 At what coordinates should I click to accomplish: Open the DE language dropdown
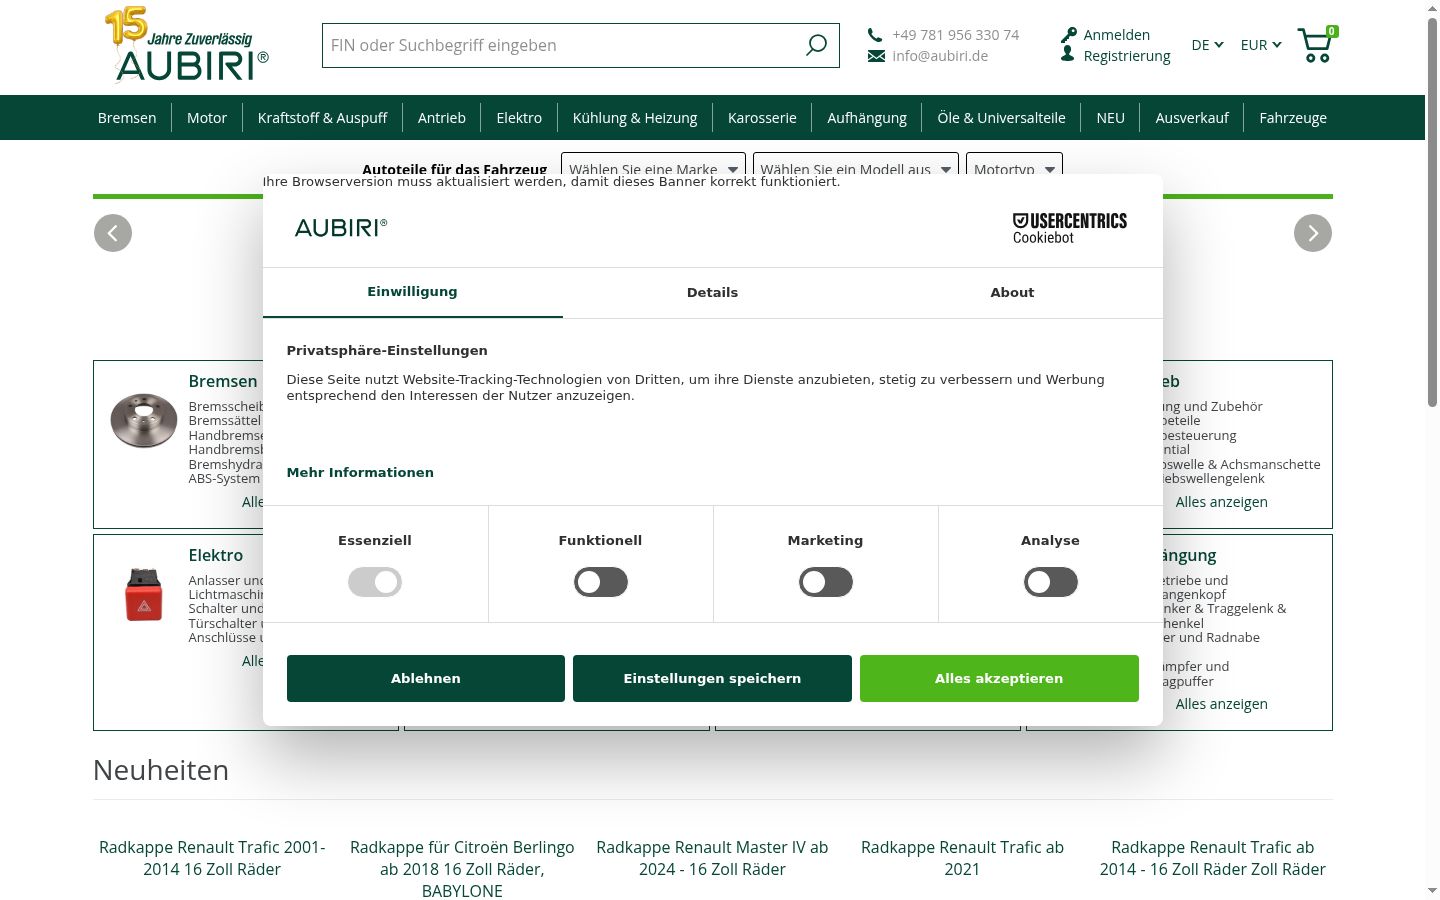[x=1207, y=45]
